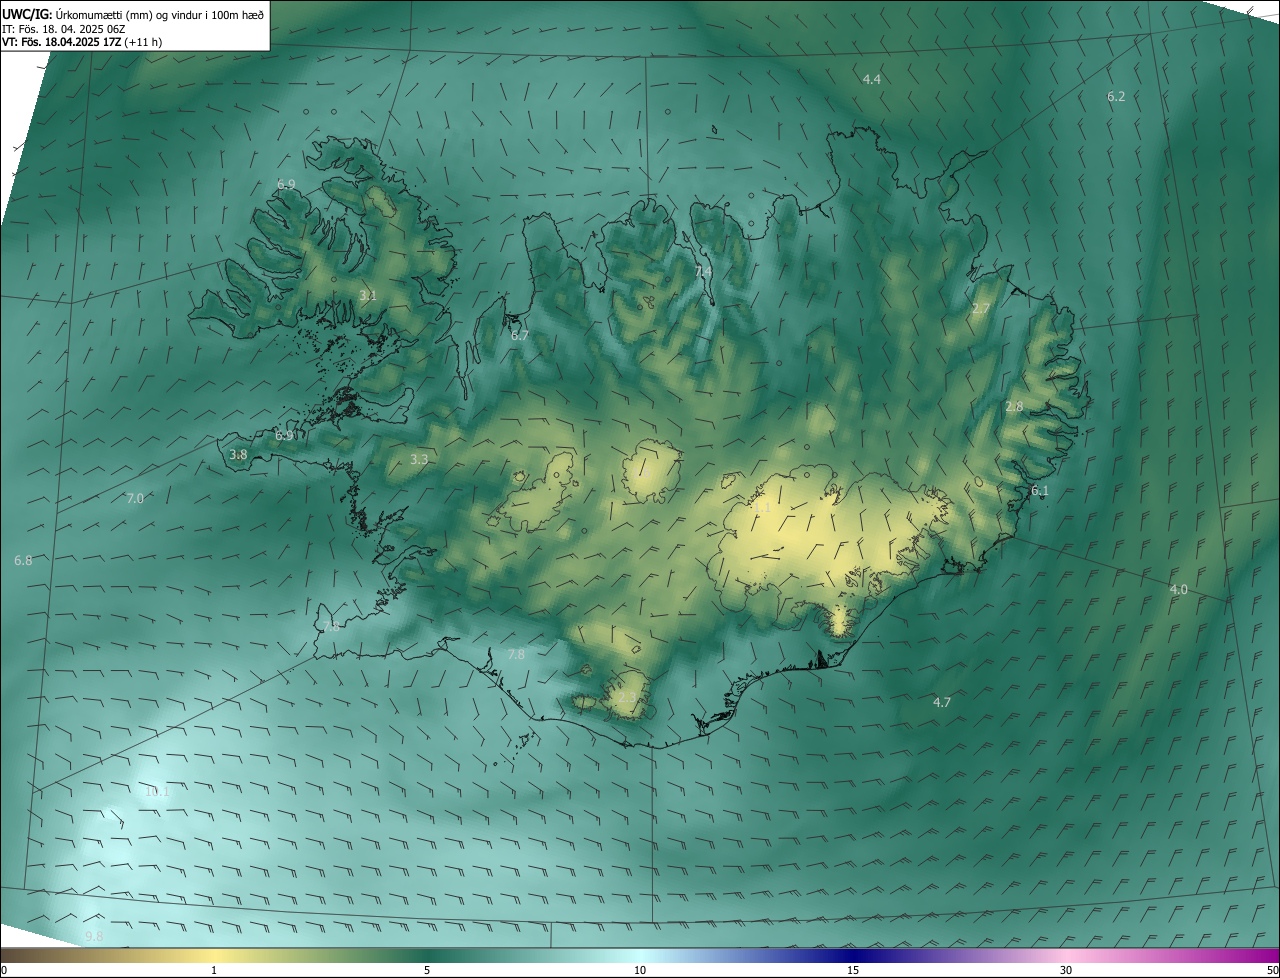Click the valid time line 'VT: Fös. 18.04.2025 17Z (+11 h)'
This screenshot has height=978, width=1280.
(82, 42)
